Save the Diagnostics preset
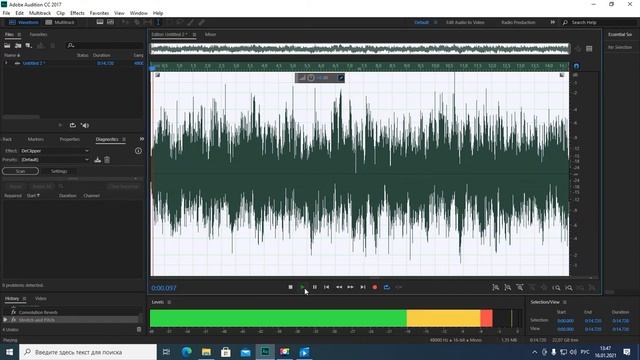 [x=98, y=160]
